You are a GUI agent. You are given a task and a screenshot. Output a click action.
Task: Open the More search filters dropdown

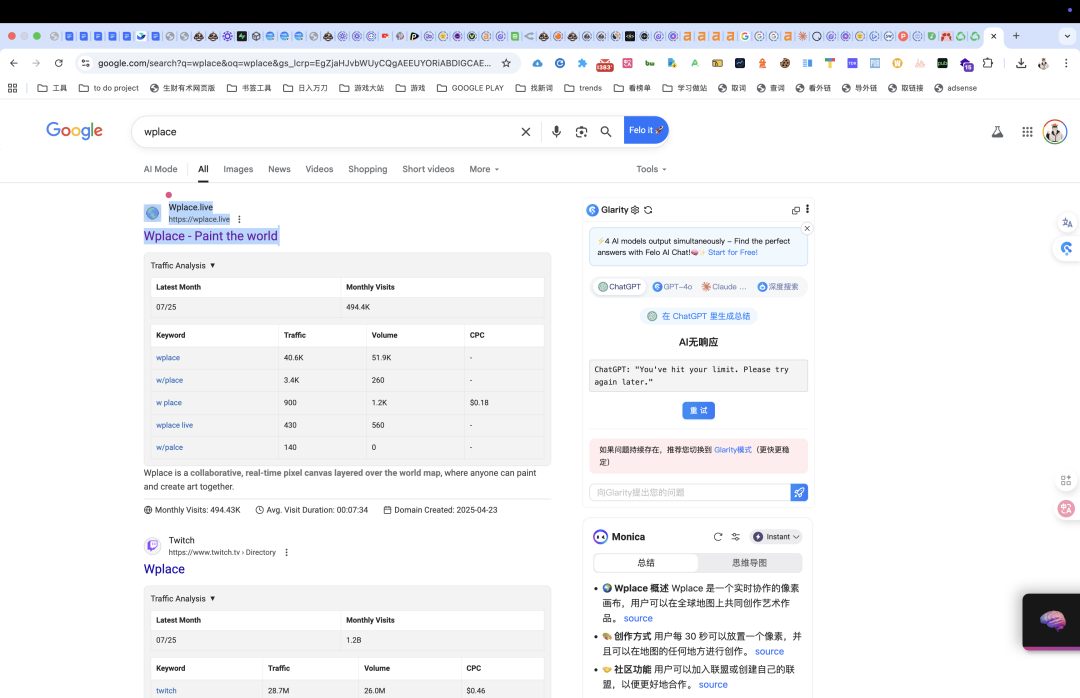484,170
